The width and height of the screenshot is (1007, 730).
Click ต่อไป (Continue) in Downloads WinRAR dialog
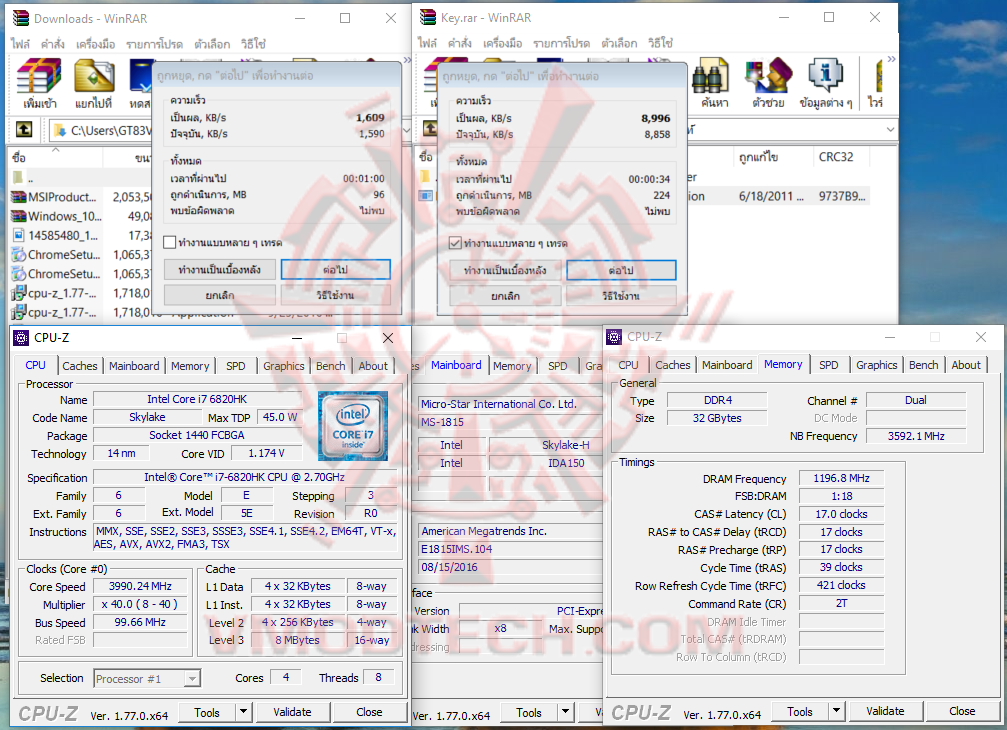click(x=335, y=270)
